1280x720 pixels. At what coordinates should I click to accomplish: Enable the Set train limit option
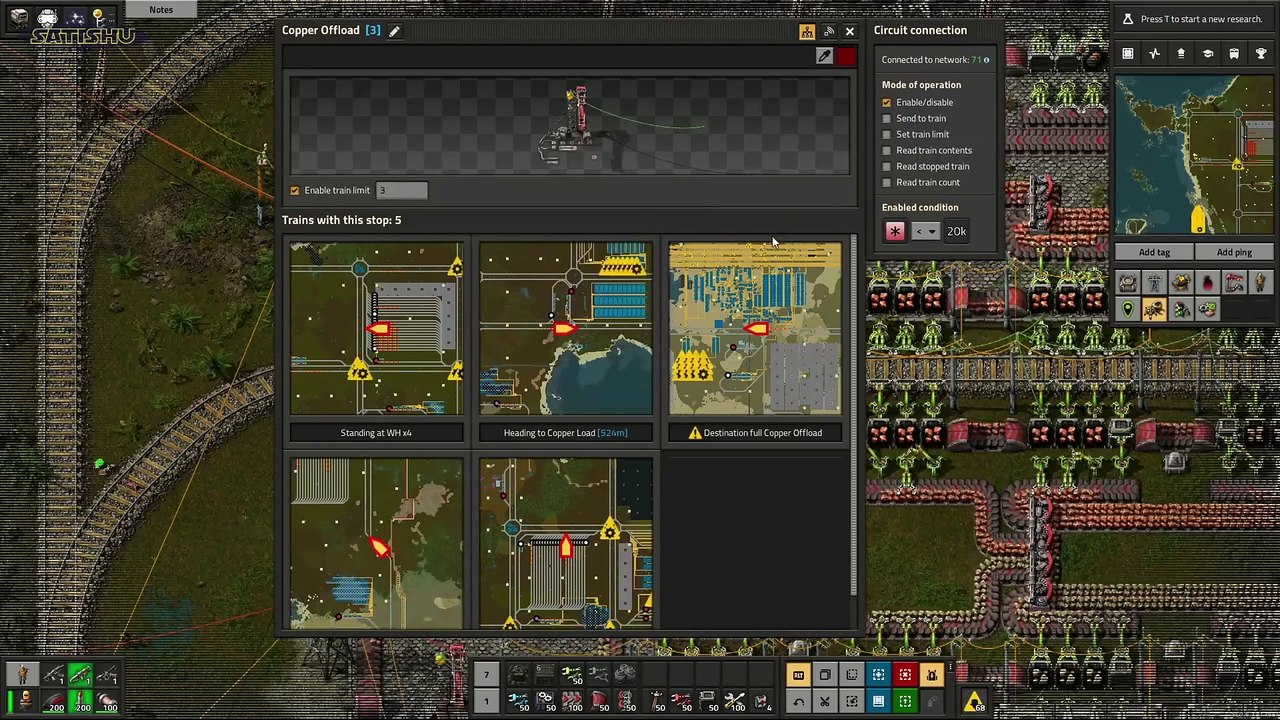tap(886, 135)
